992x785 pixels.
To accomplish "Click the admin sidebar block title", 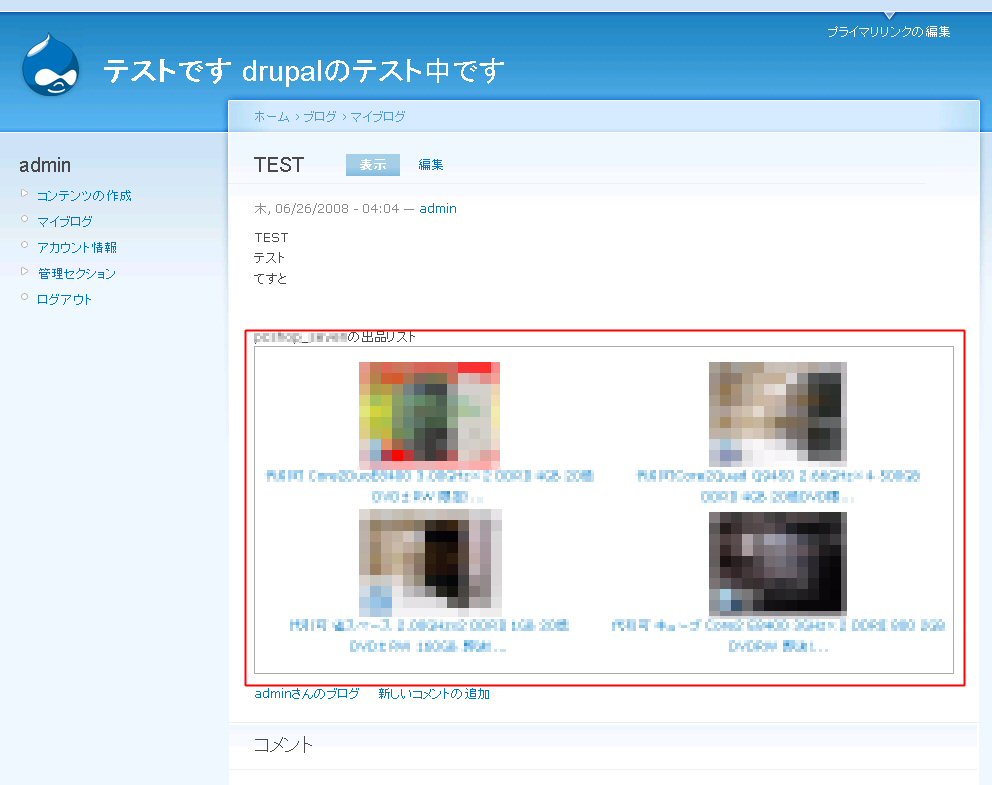I will [45, 165].
